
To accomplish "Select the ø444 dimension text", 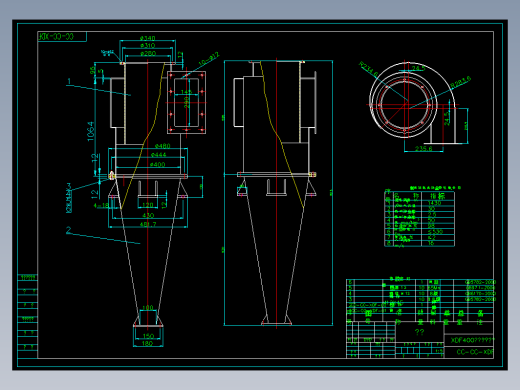I will coord(158,155).
